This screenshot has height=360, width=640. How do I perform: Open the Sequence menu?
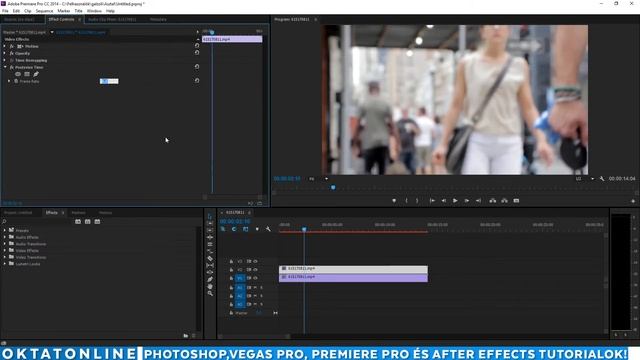pyautogui.click(x=44, y=11)
